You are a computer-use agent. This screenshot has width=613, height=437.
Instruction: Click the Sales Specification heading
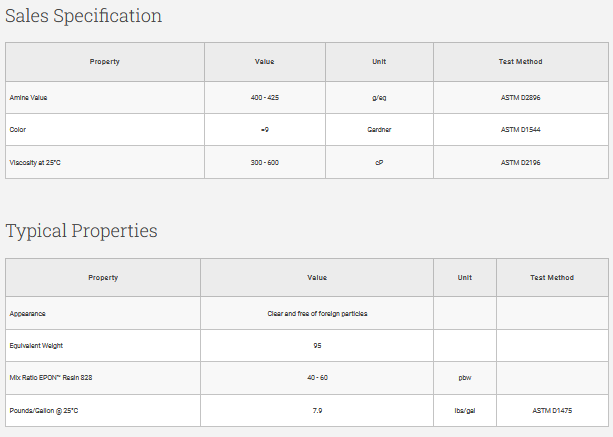point(83,16)
